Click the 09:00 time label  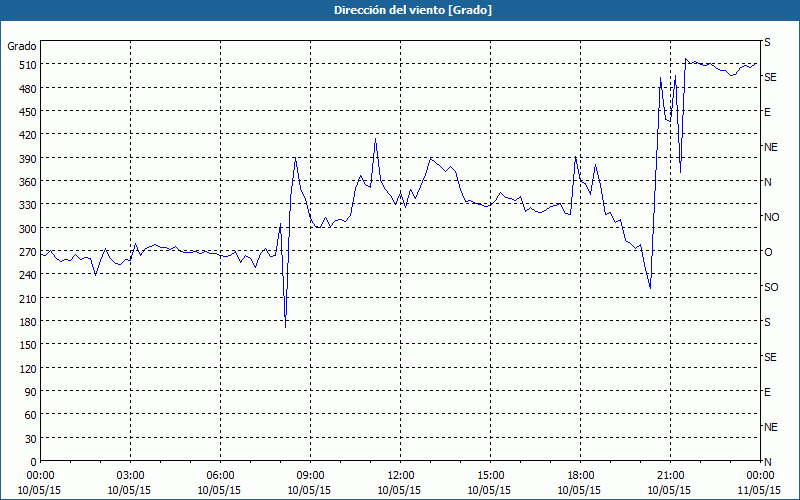pyautogui.click(x=309, y=476)
